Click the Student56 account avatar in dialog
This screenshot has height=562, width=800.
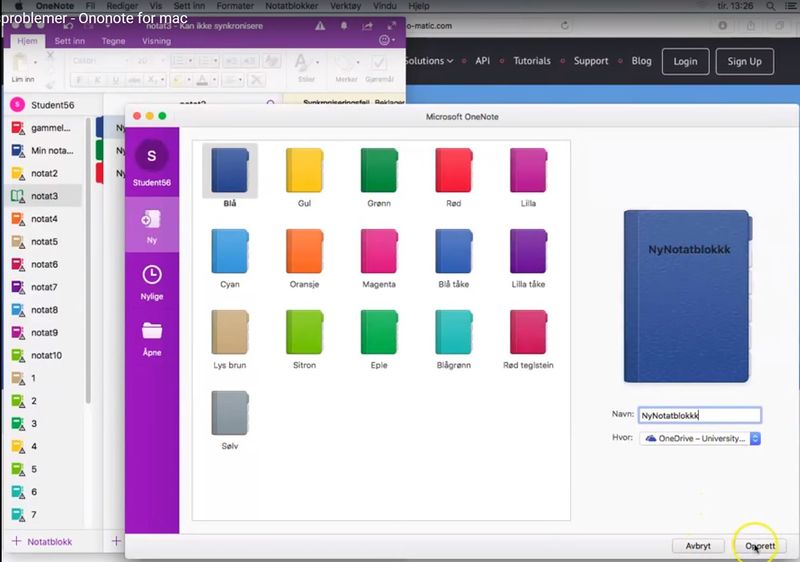[152, 156]
